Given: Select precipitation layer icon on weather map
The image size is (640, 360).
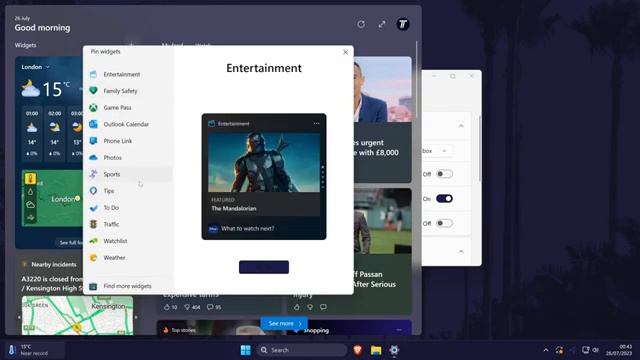Looking at the screenshot, I should [x=31, y=192].
